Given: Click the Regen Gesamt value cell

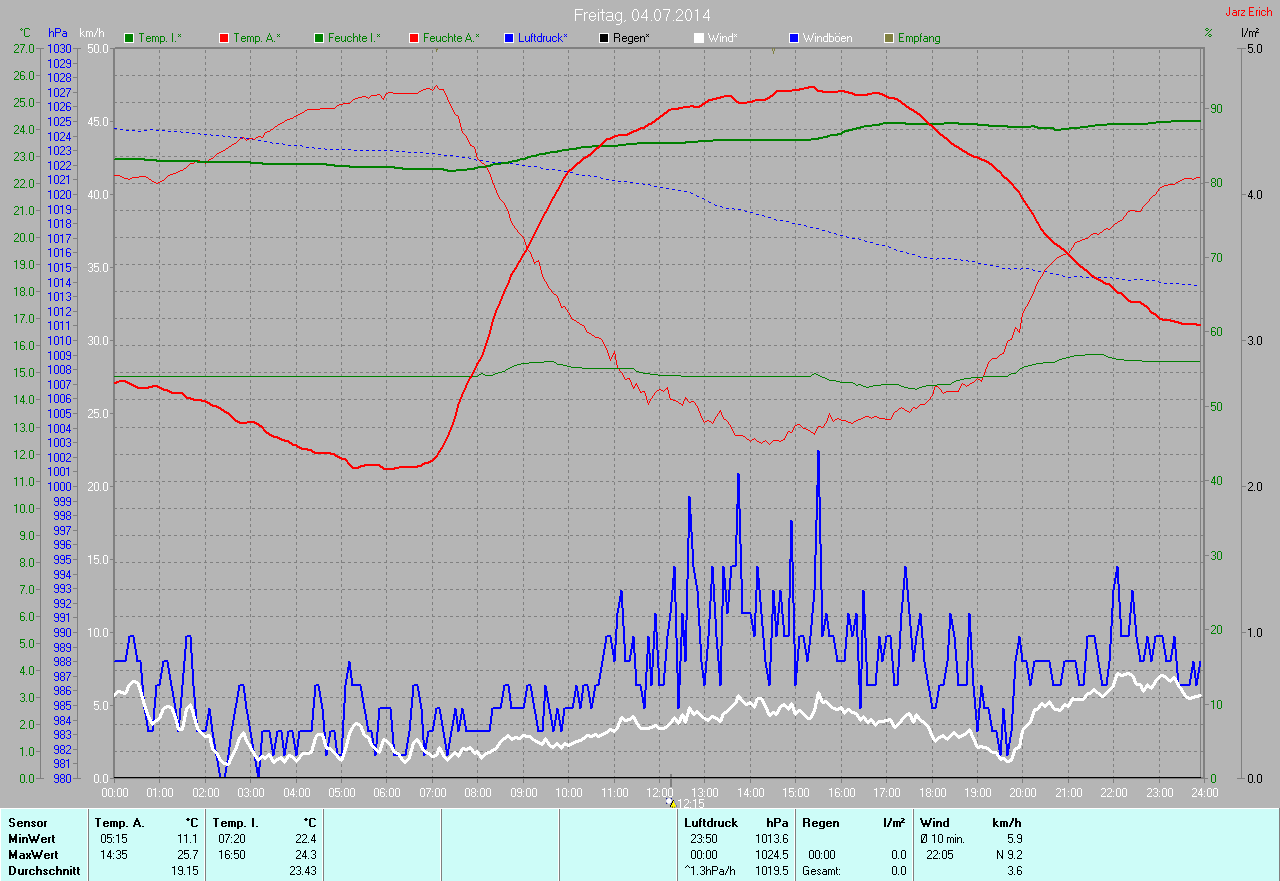Looking at the screenshot, I should [x=898, y=871].
